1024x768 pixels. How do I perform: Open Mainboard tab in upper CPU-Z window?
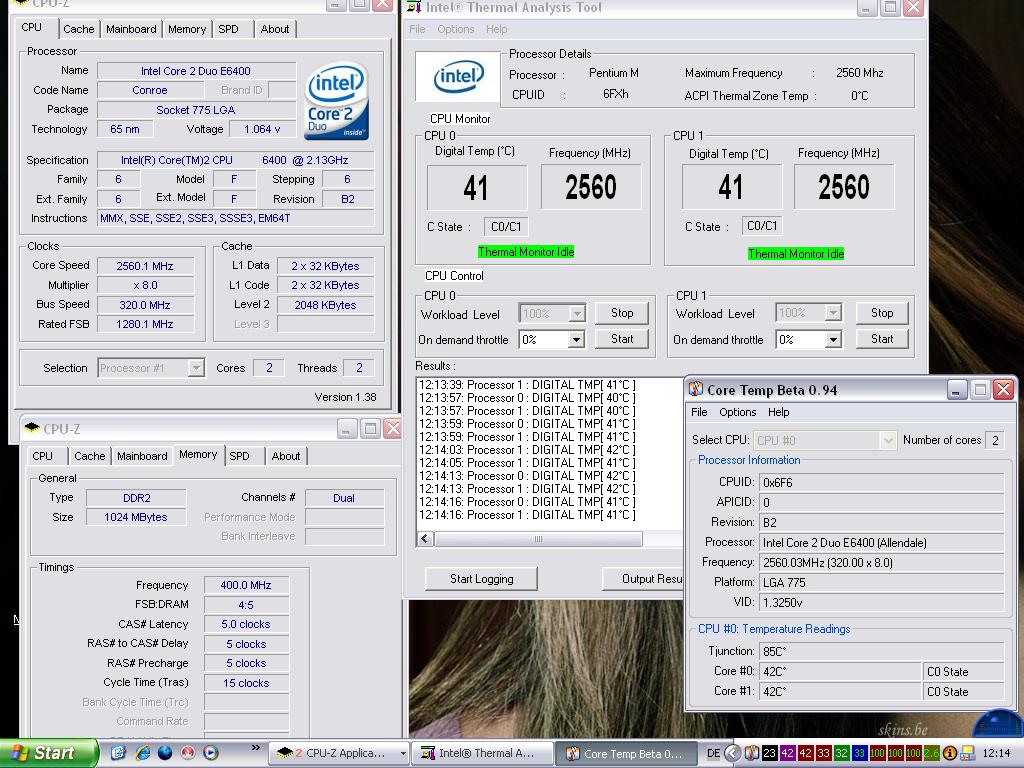(131, 29)
